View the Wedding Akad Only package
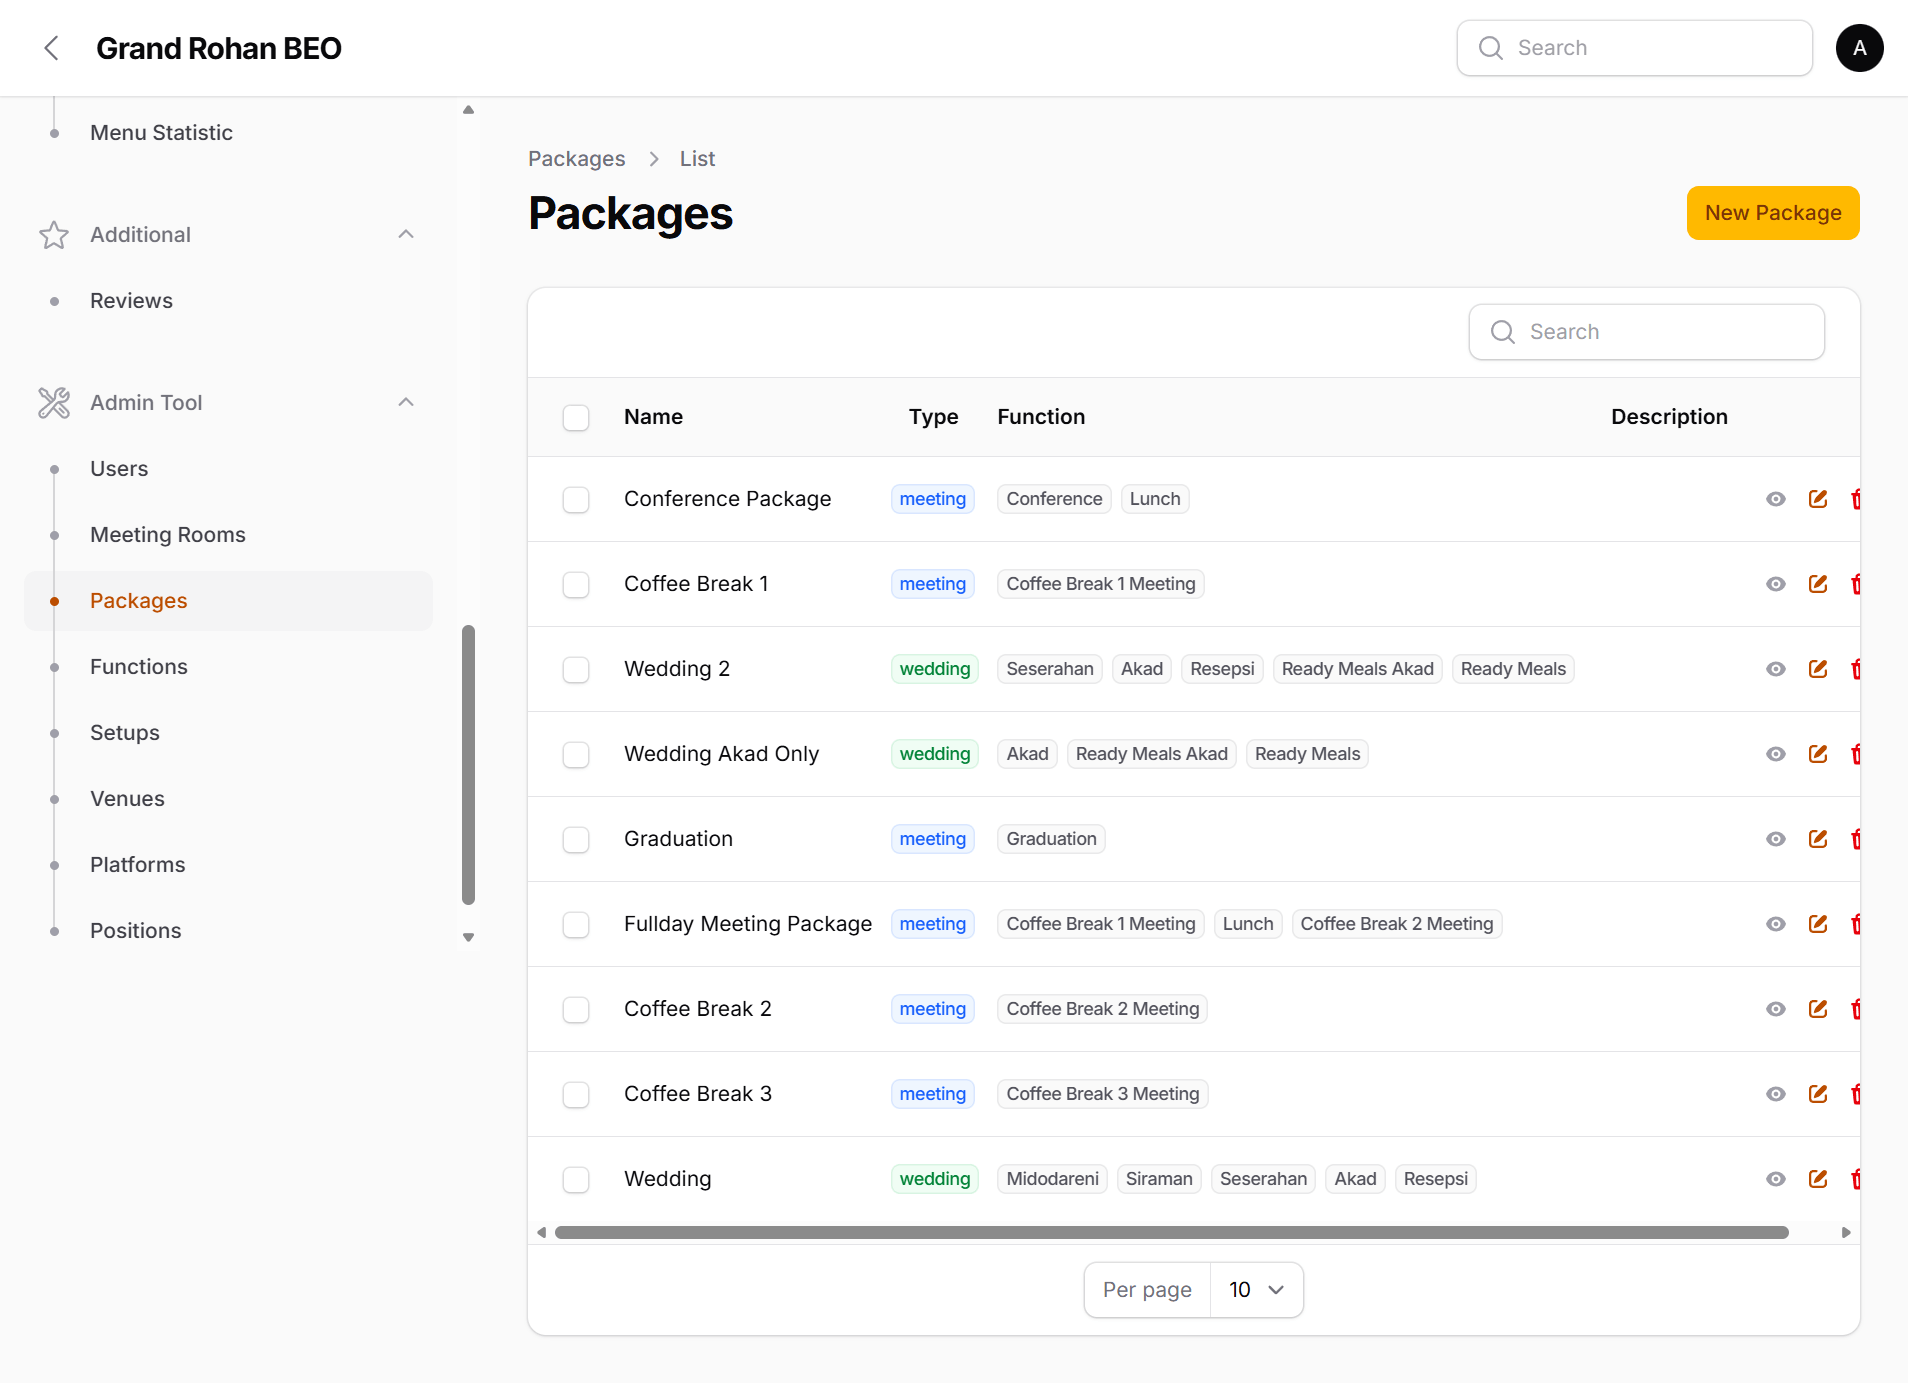 1775,754
